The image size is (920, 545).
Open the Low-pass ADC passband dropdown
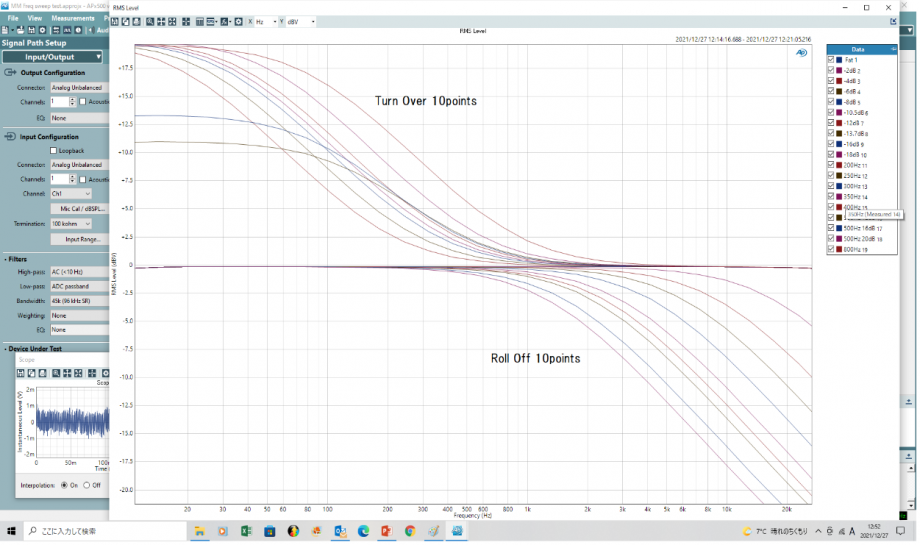pyautogui.click(x=80, y=286)
